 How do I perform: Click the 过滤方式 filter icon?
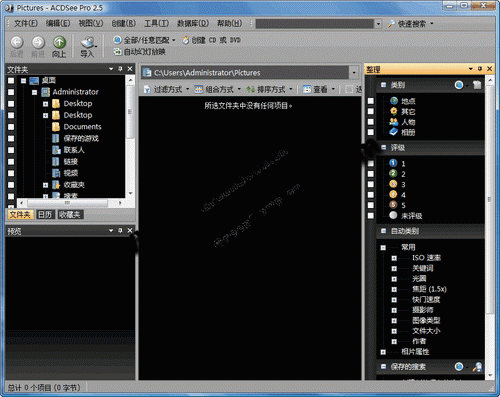click(x=147, y=89)
